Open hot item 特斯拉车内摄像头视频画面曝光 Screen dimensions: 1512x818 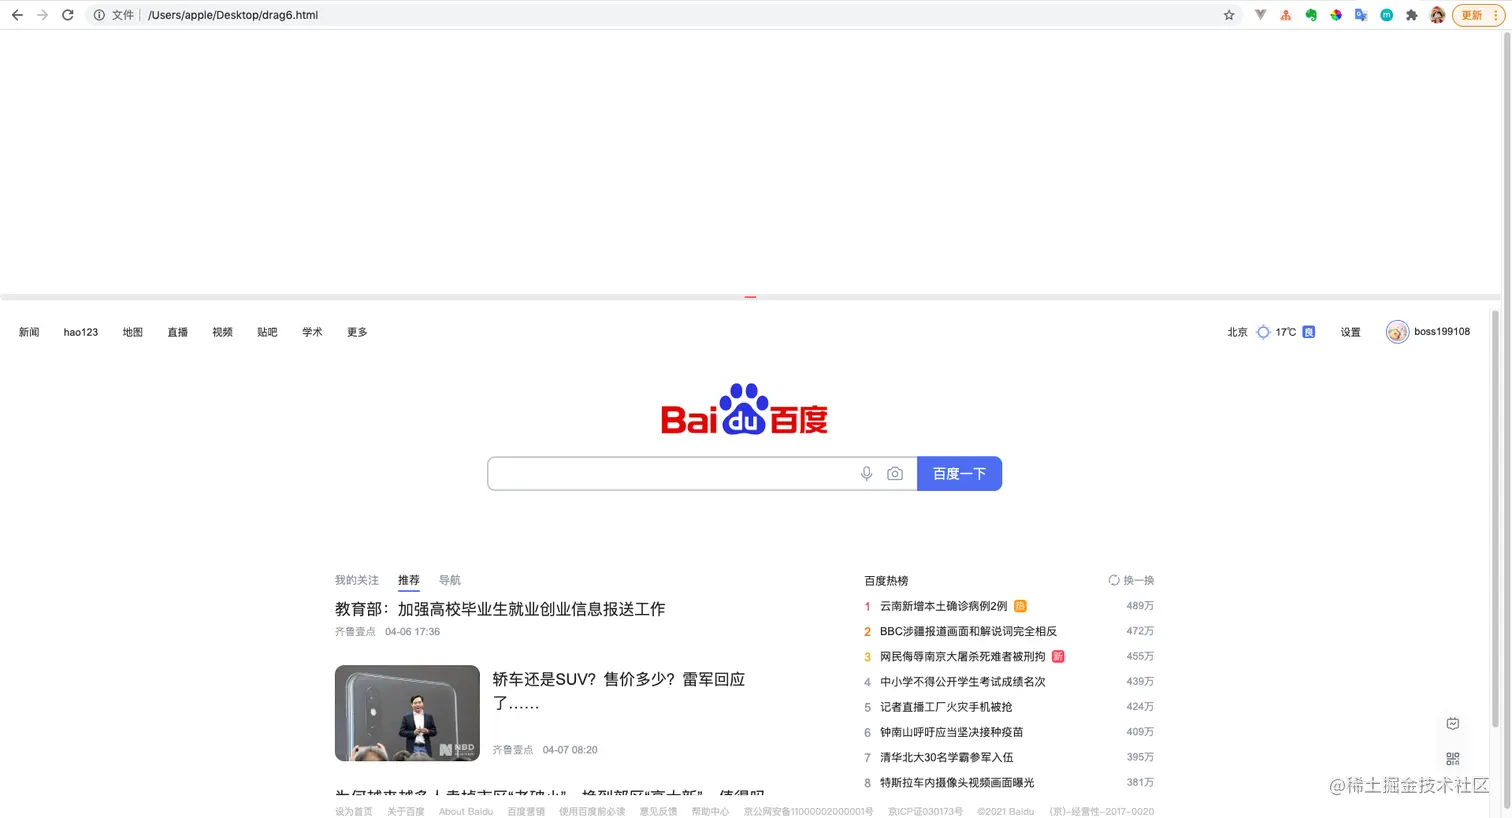click(x=957, y=783)
